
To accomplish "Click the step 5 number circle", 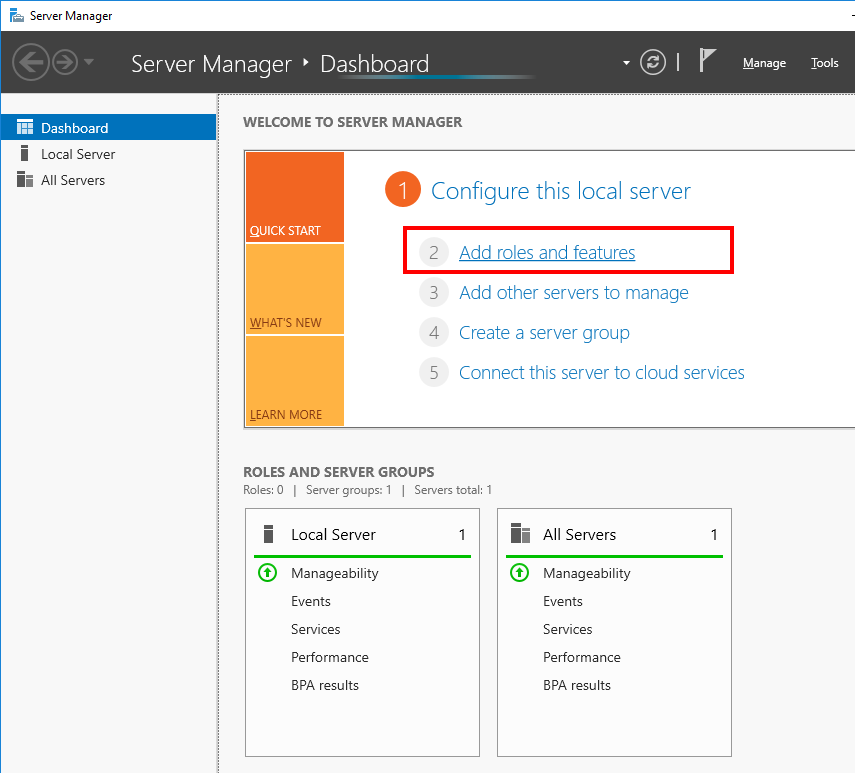I will coord(433,373).
